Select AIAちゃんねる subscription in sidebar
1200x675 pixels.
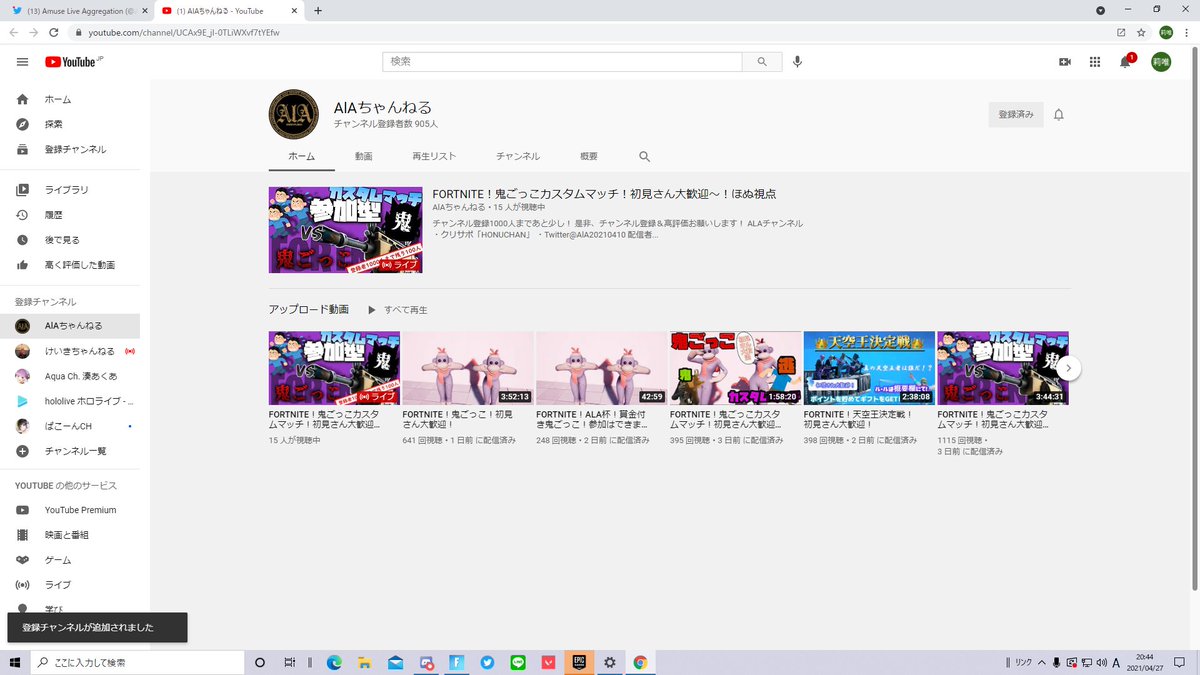70,326
